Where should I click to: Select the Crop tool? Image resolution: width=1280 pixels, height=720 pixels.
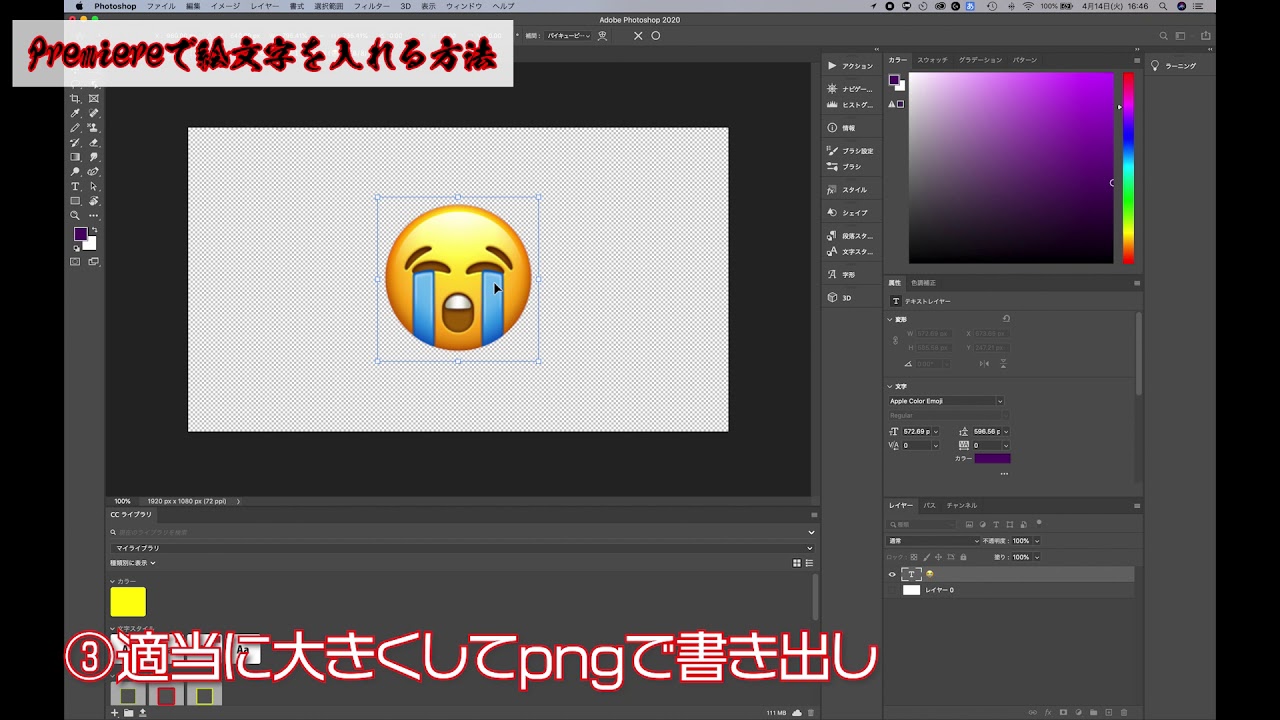pos(75,99)
